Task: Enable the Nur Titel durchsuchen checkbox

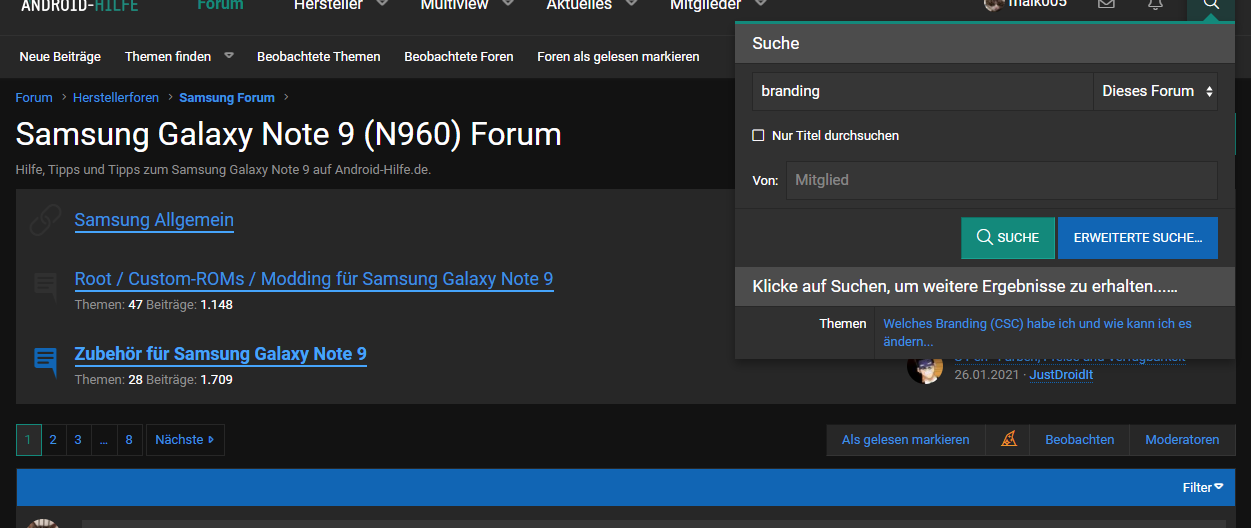Action: 758,135
